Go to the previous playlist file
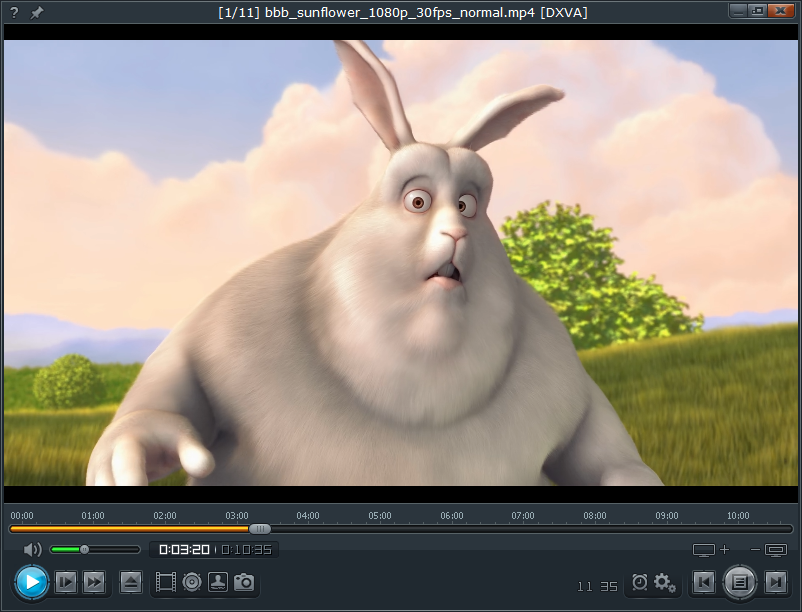The width and height of the screenshot is (802, 612). tap(704, 582)
